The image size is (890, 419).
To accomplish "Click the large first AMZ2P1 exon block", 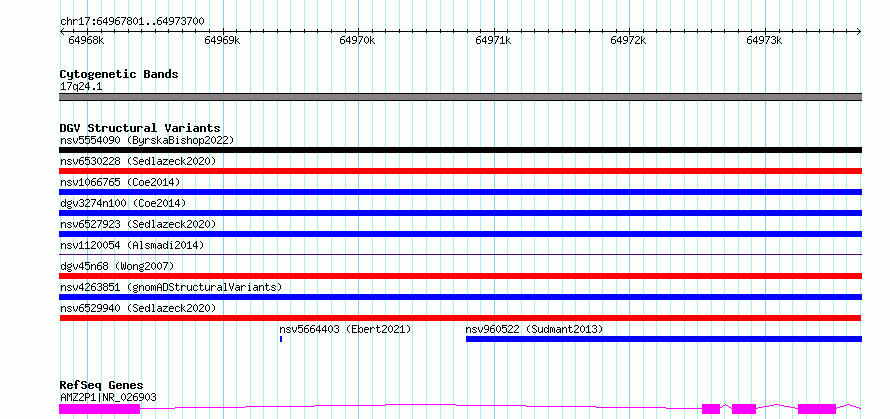I will 99,409.
